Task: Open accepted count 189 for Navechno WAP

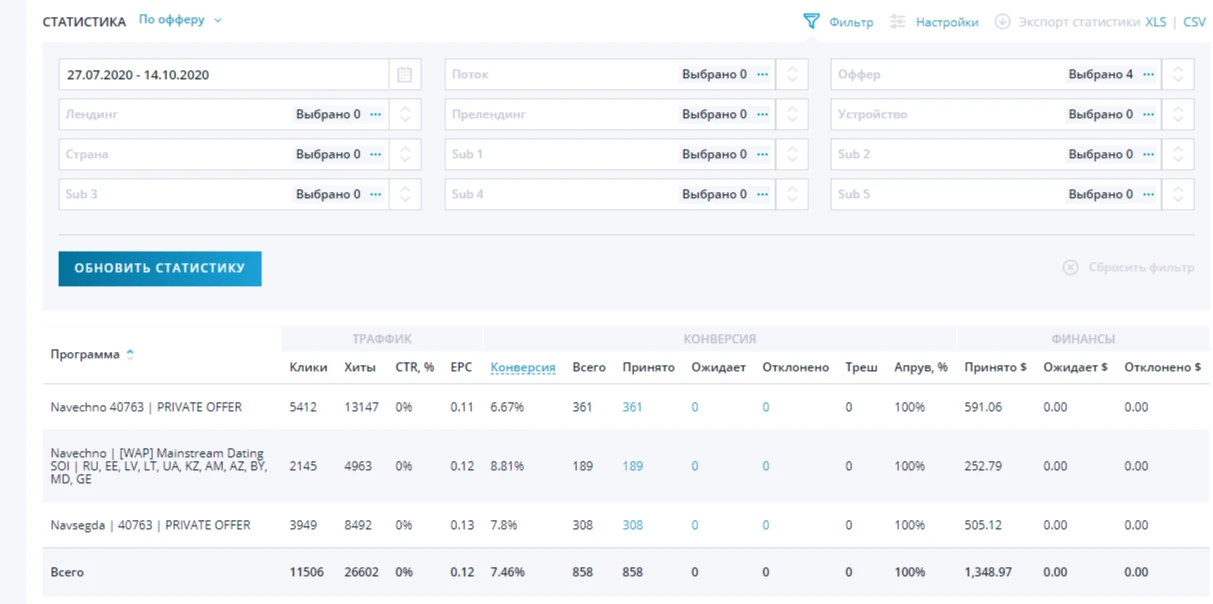Action: click(632, 466)
